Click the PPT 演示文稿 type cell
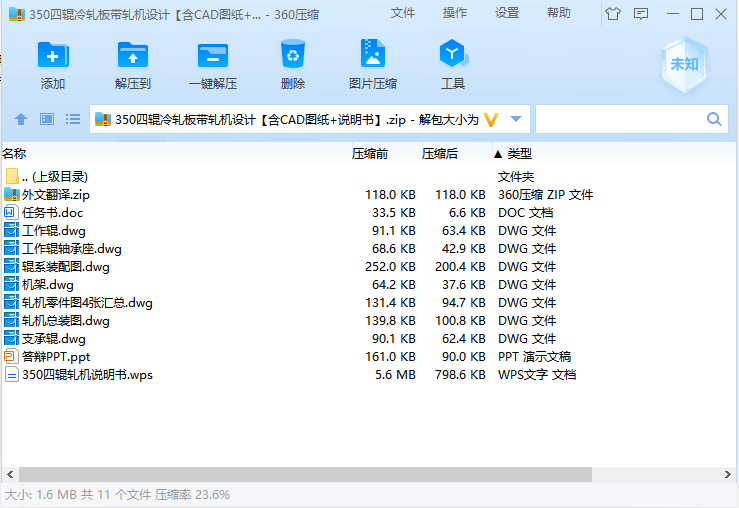The height and width of the screenshot is (508, 739). click(x=534, y=356)
